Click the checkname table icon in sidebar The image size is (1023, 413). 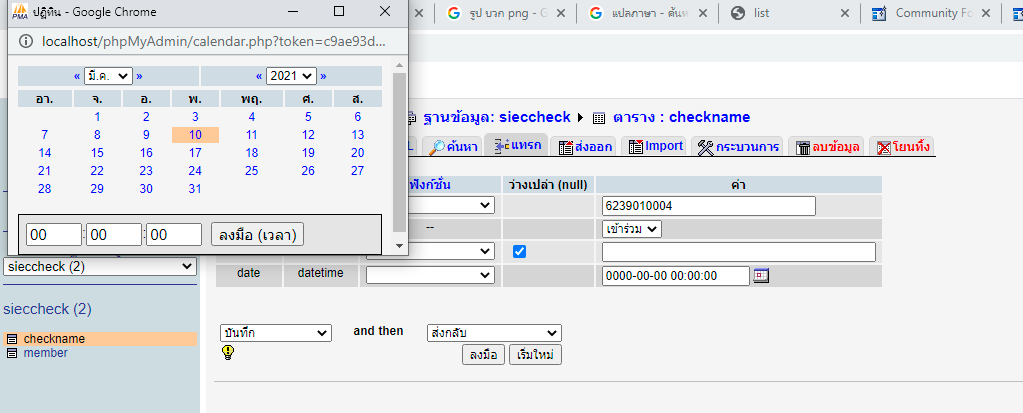(x=12, y=339)
